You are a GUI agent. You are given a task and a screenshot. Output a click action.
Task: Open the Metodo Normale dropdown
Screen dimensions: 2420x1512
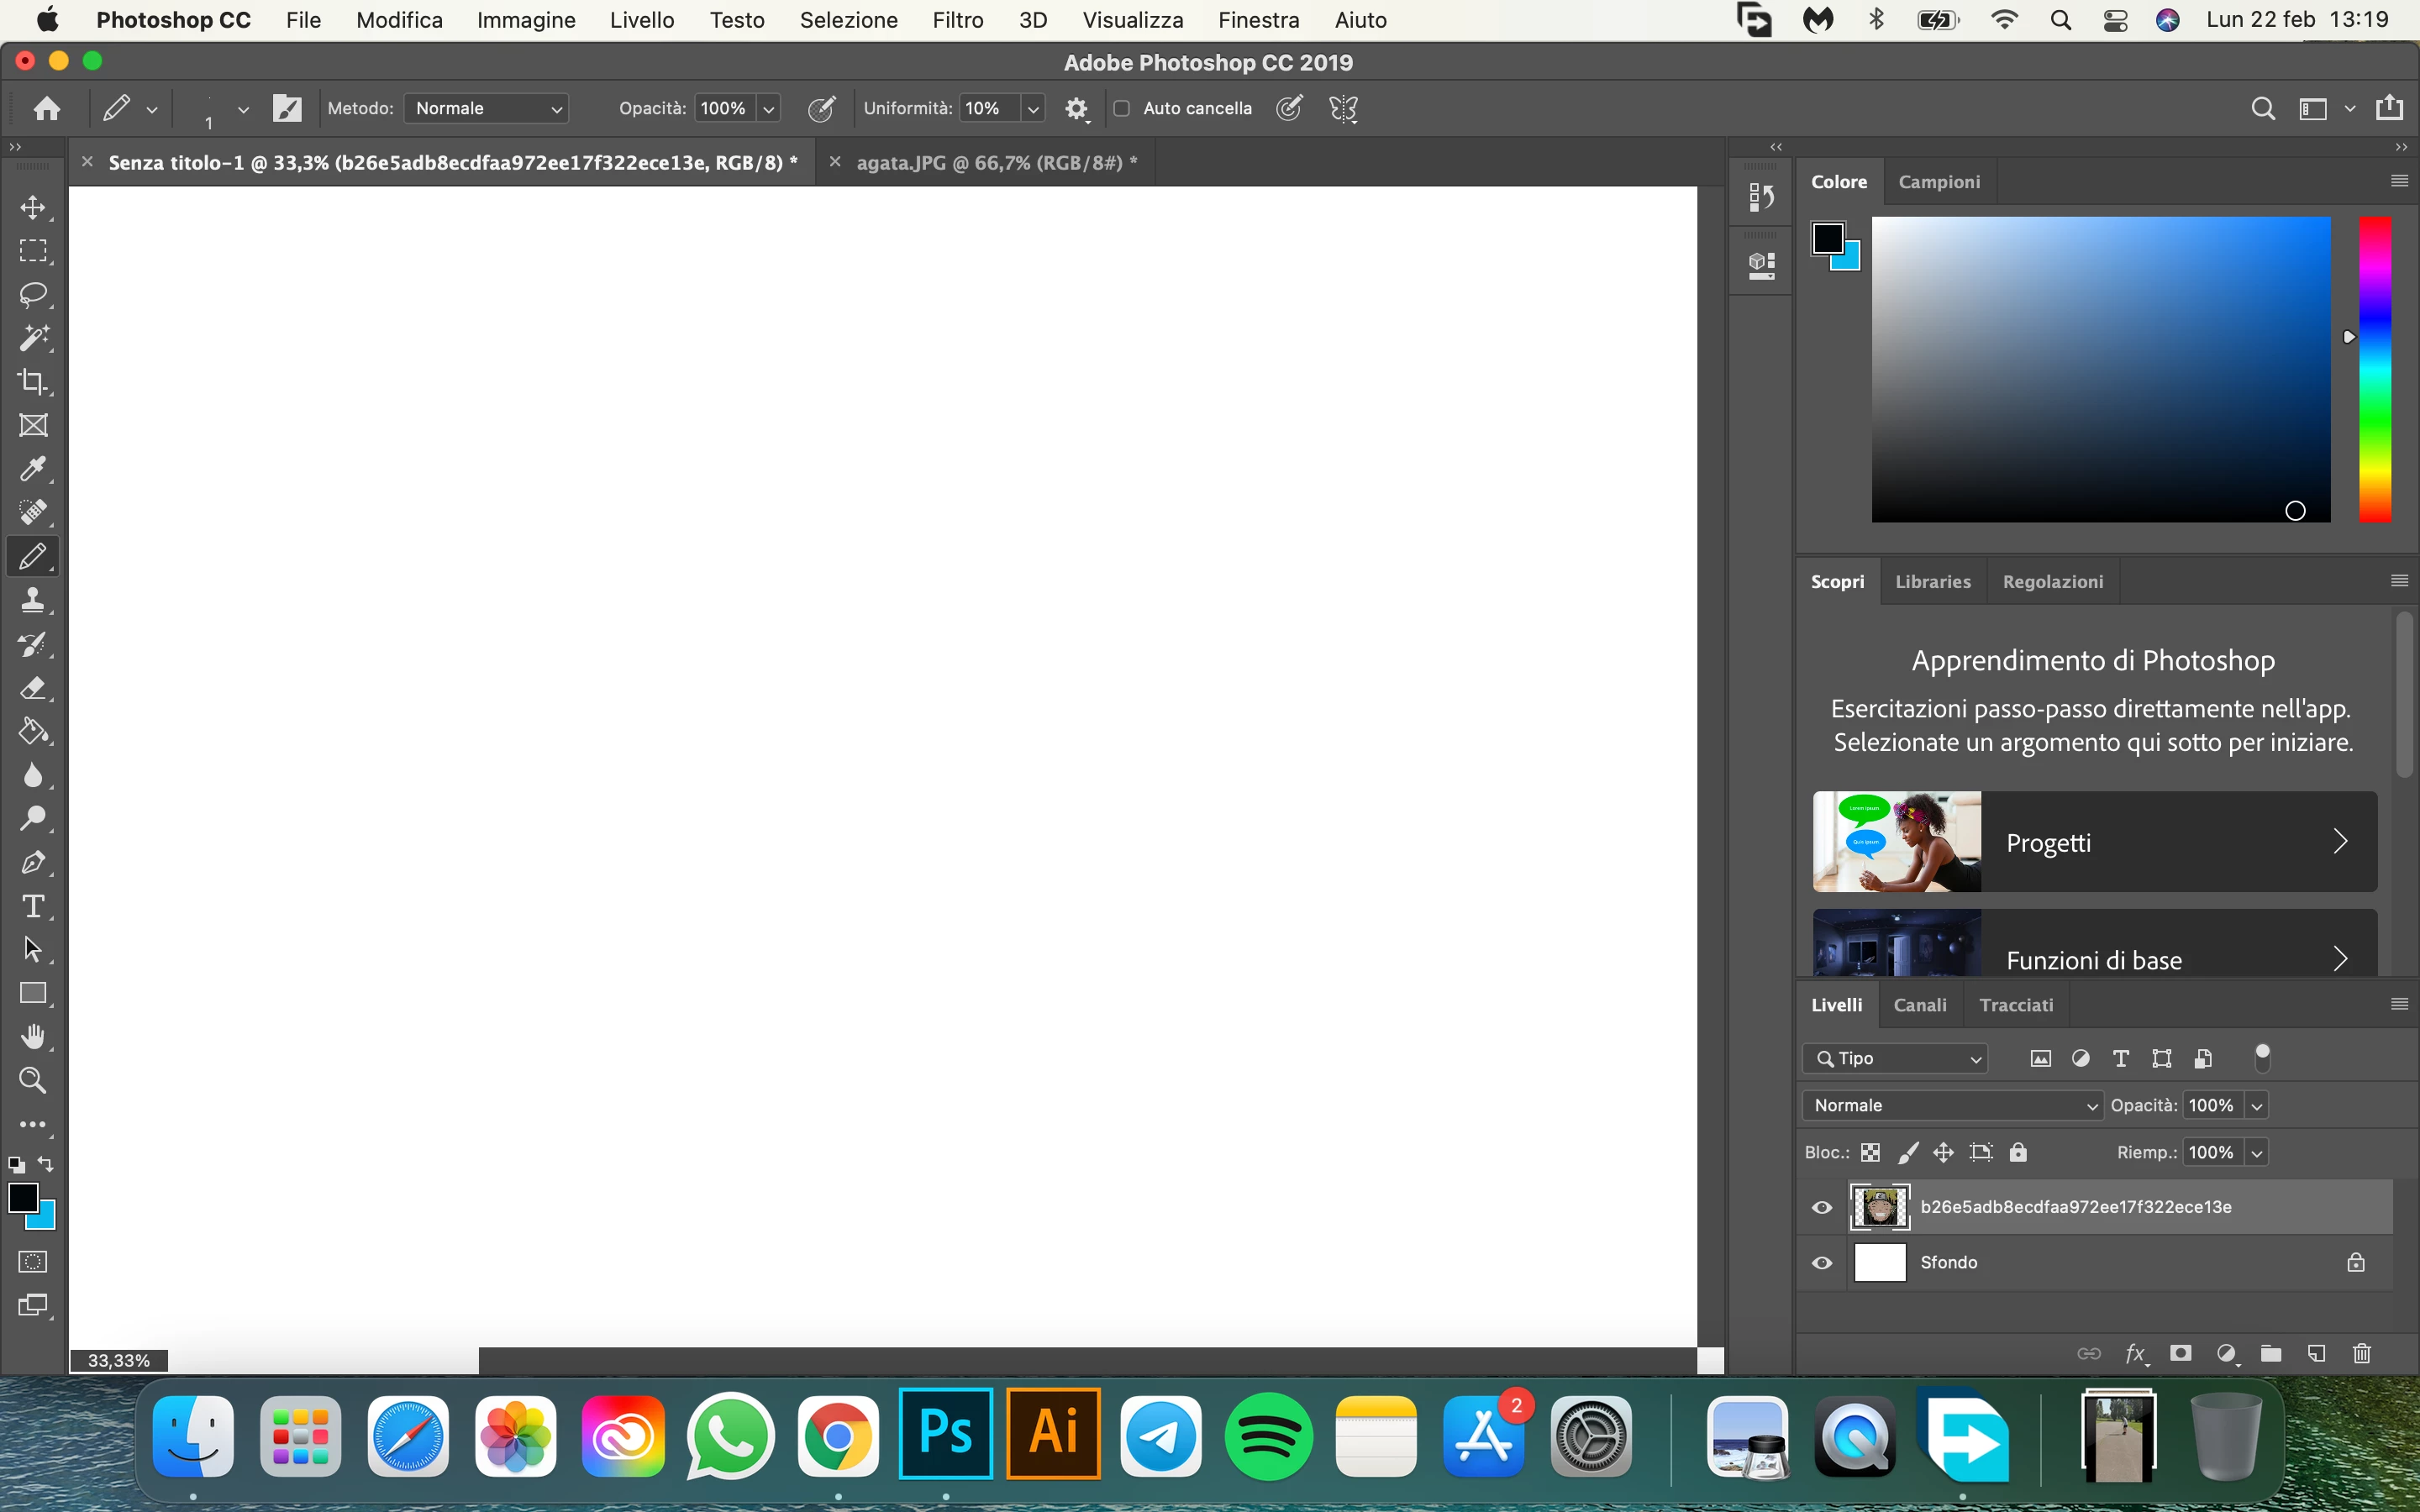pos(487,108)
